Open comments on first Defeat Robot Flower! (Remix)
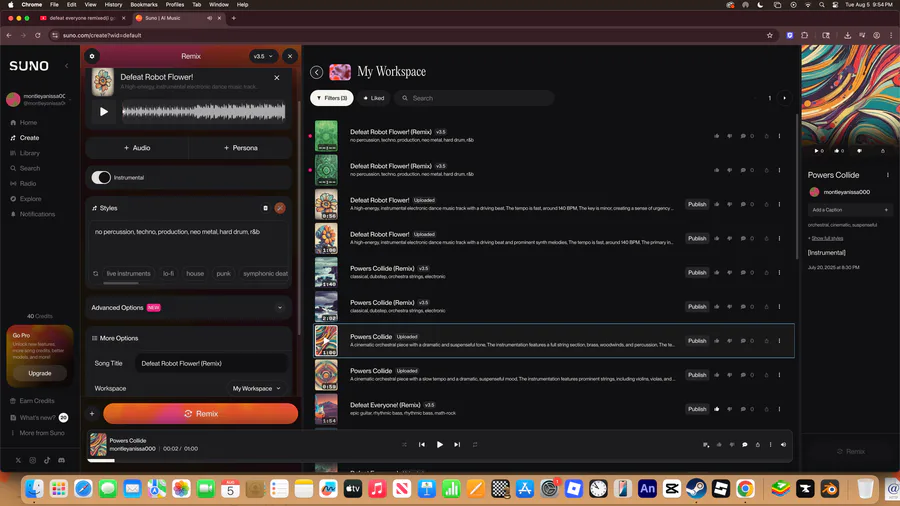Image resolution: width=900 pixels, height=506 pixels. point(743,137)
